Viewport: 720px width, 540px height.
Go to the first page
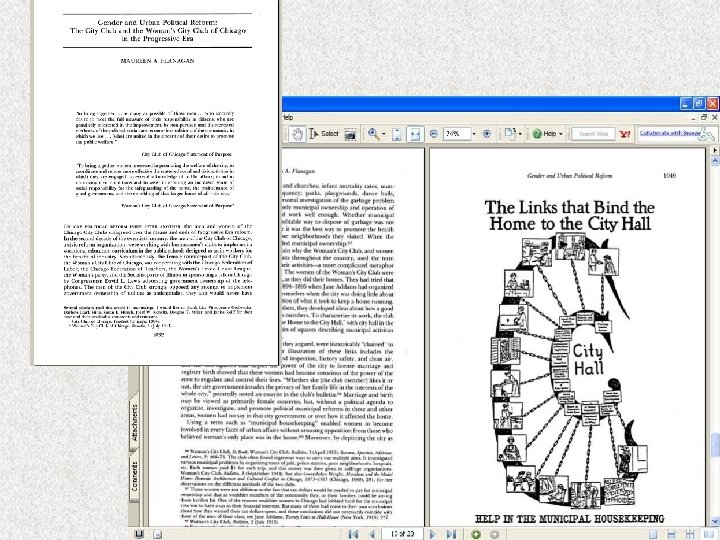coord(354,534)
